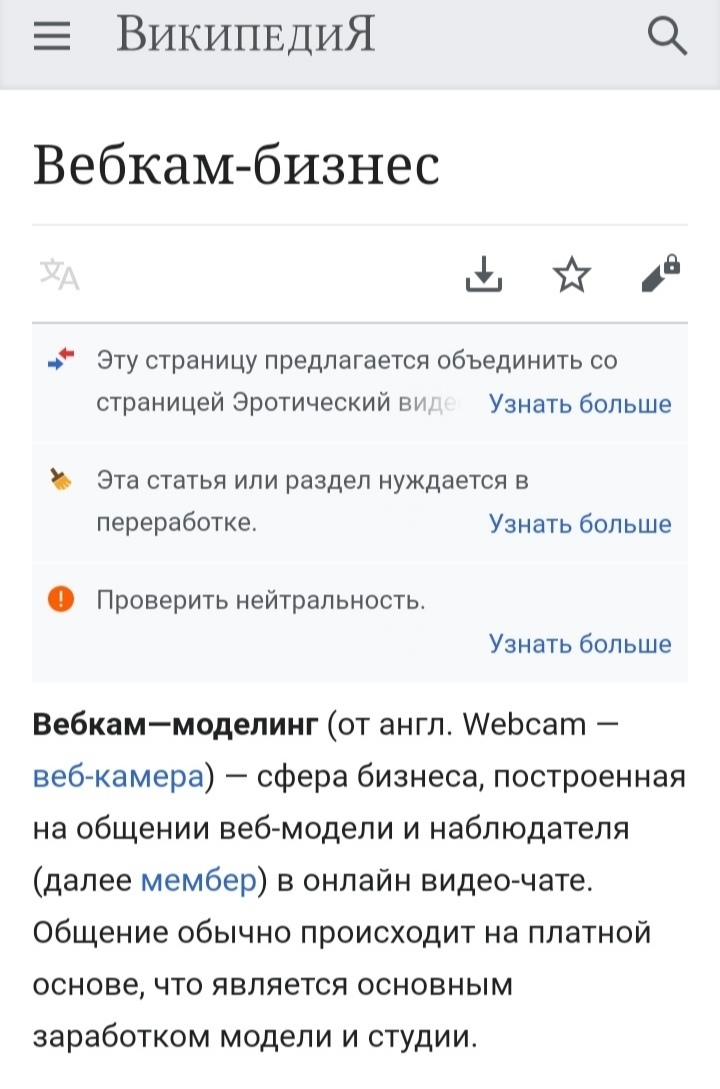Go to Википедия home logo
This screenshot has height=1089, width=720.
point(246,38)
